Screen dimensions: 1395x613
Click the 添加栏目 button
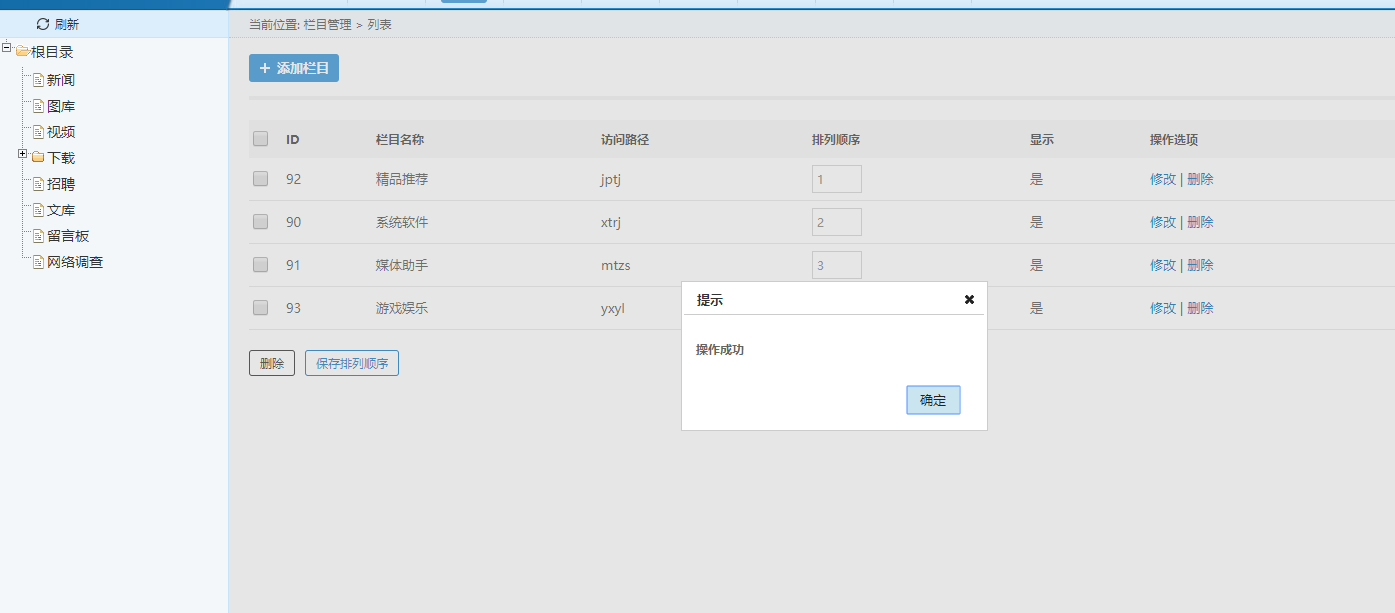coord(294,68)
